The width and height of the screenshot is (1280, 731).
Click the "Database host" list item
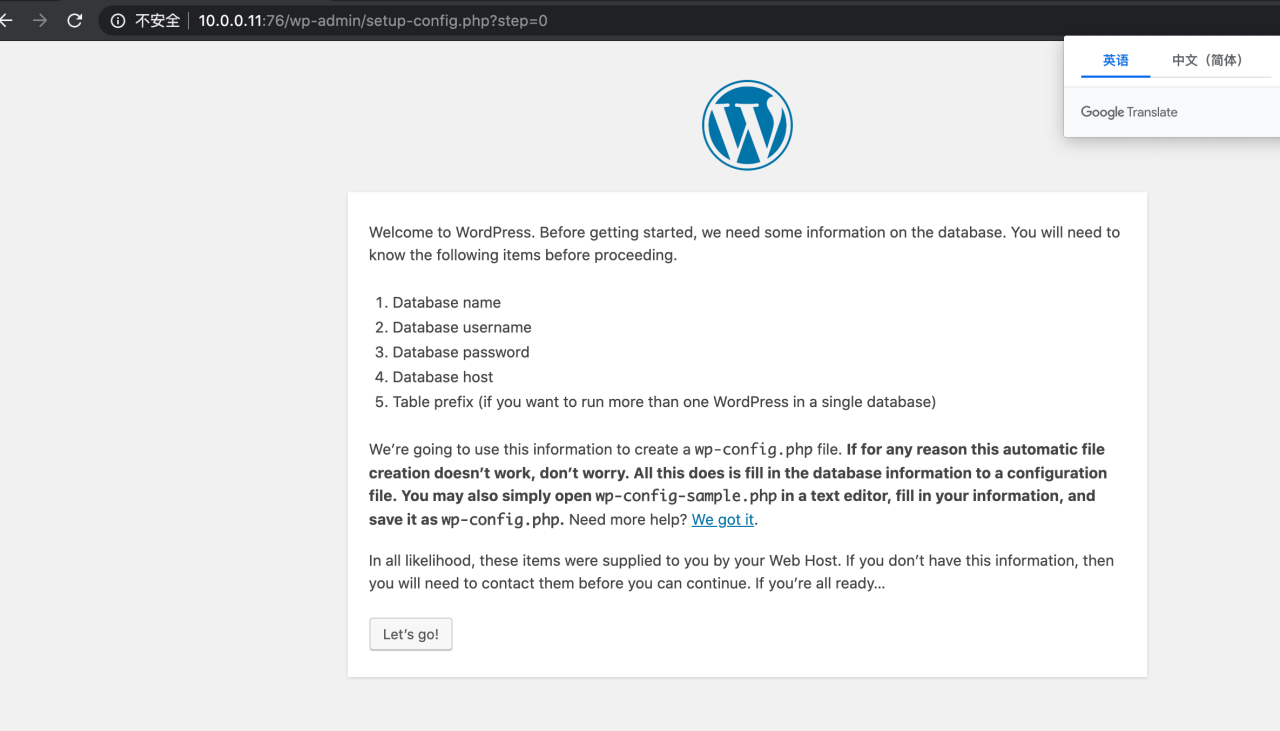pos(443,377)
